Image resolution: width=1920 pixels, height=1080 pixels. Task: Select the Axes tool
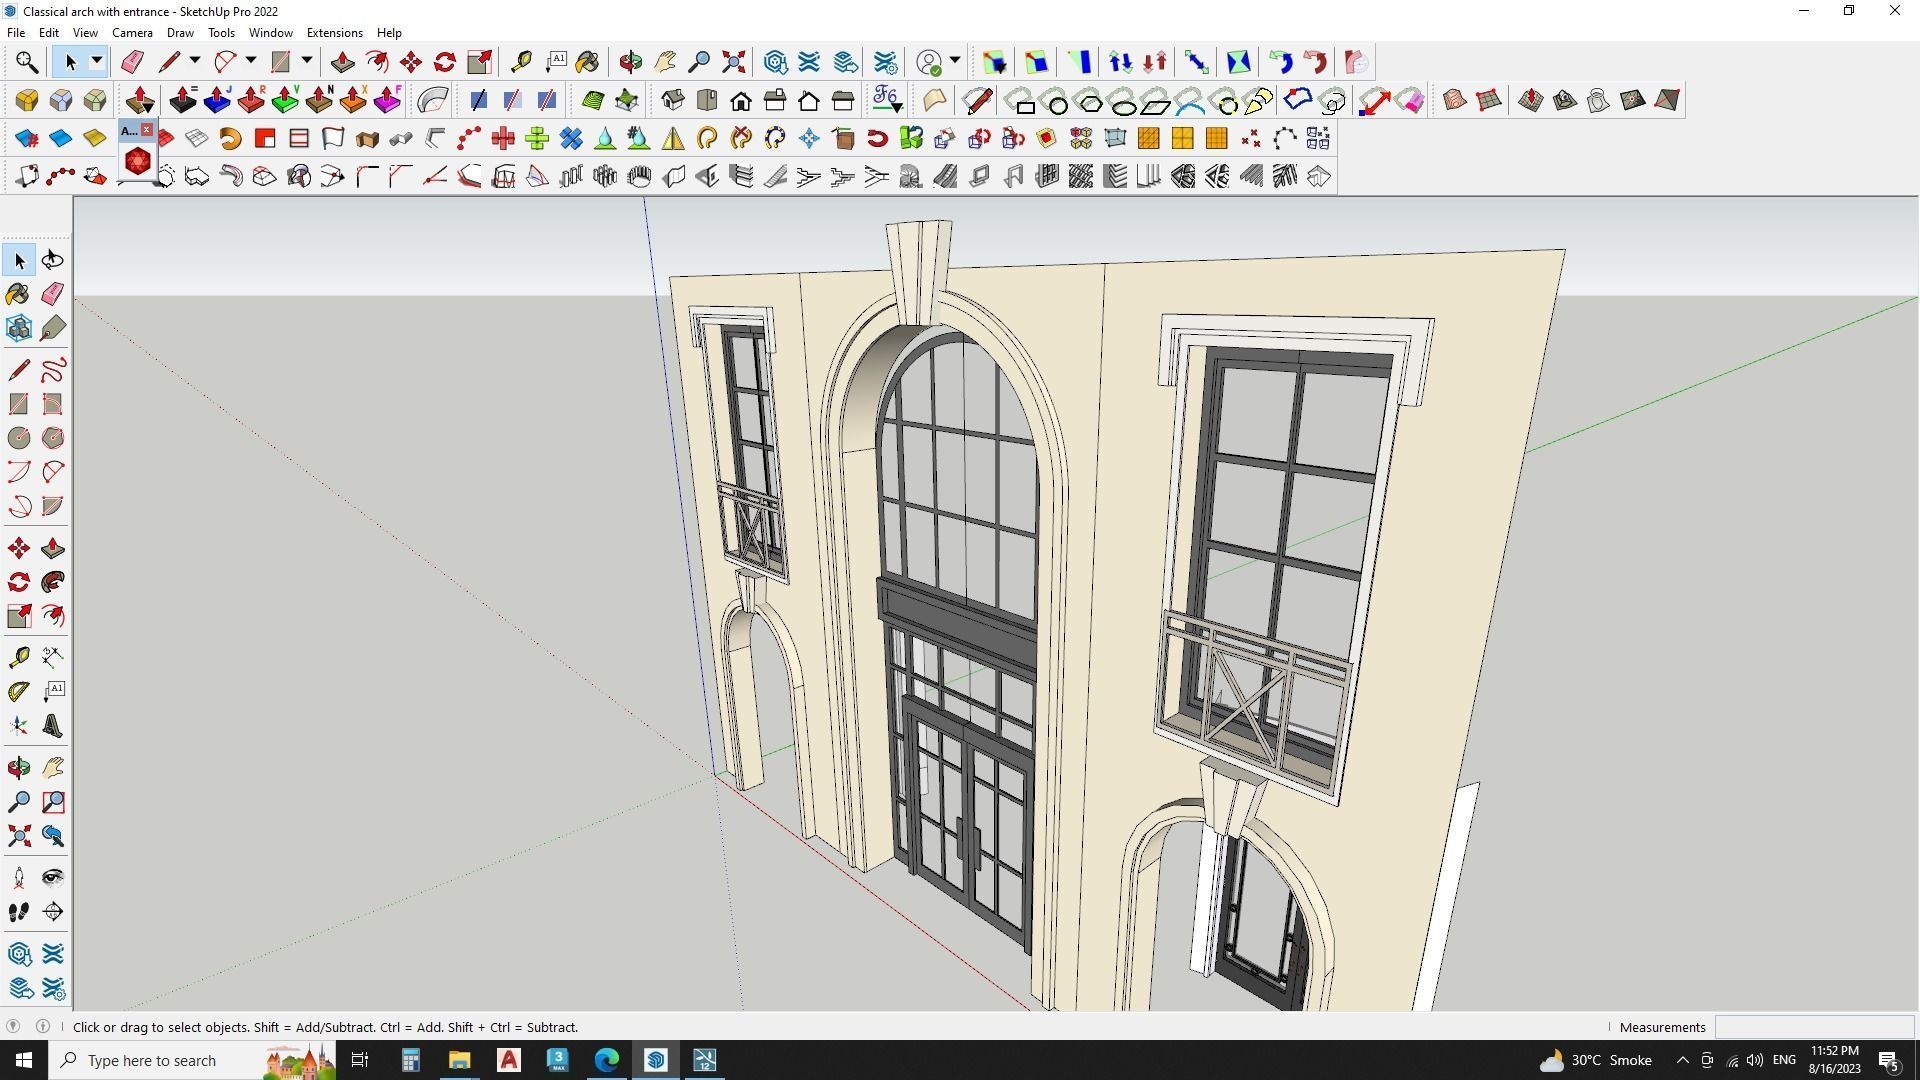click(19, 726)
